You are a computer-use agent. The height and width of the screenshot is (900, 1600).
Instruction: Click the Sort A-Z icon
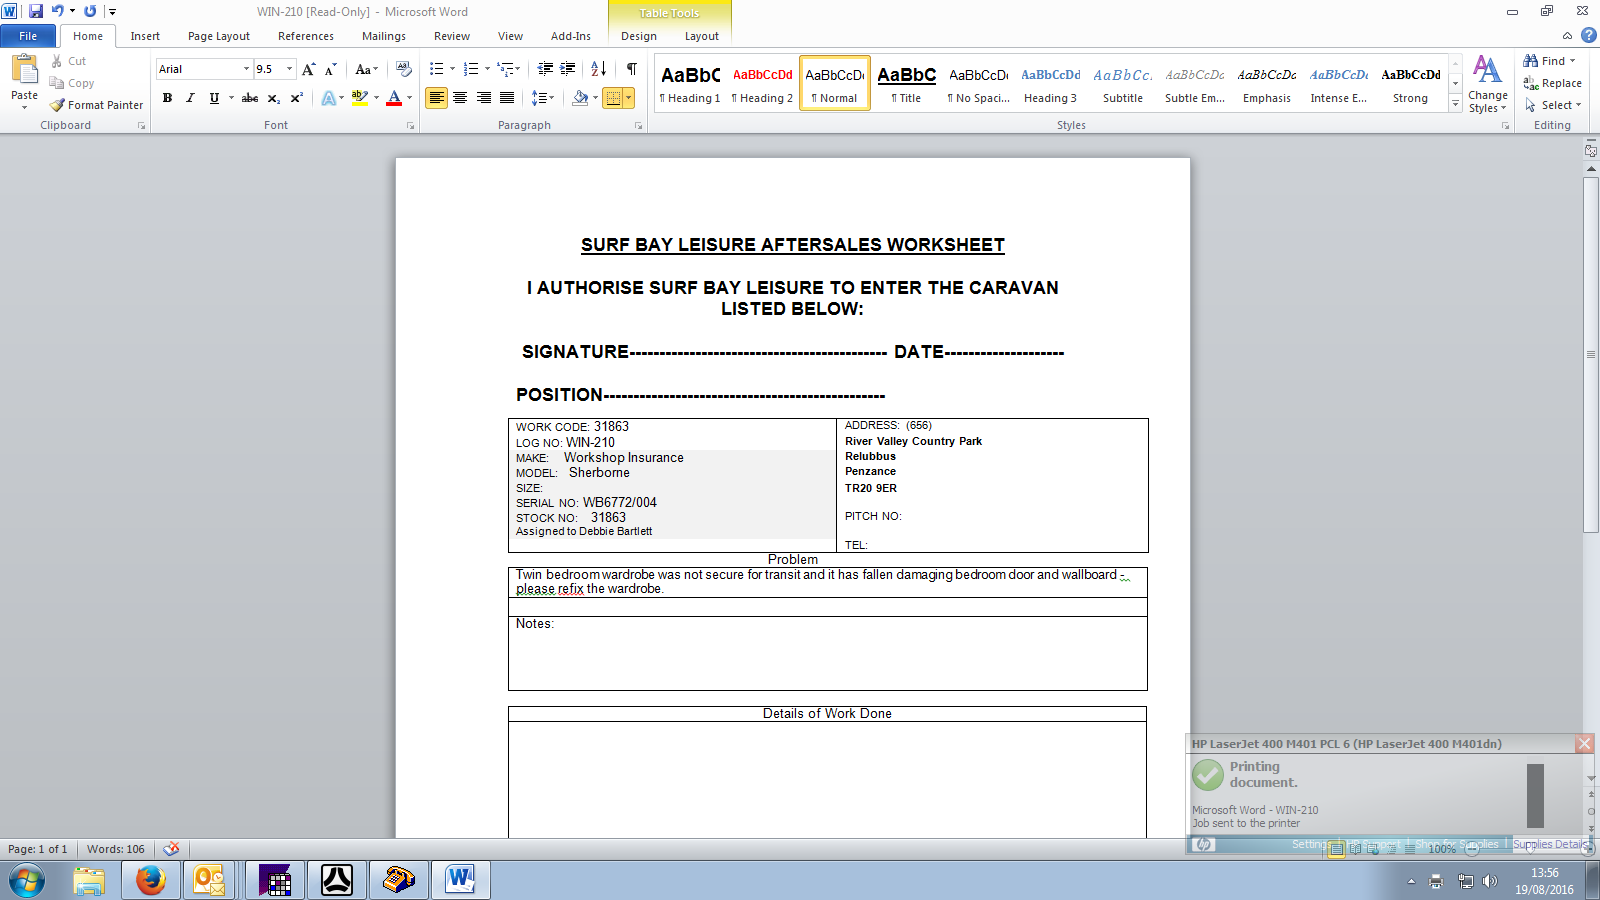(x=598, y=69)
